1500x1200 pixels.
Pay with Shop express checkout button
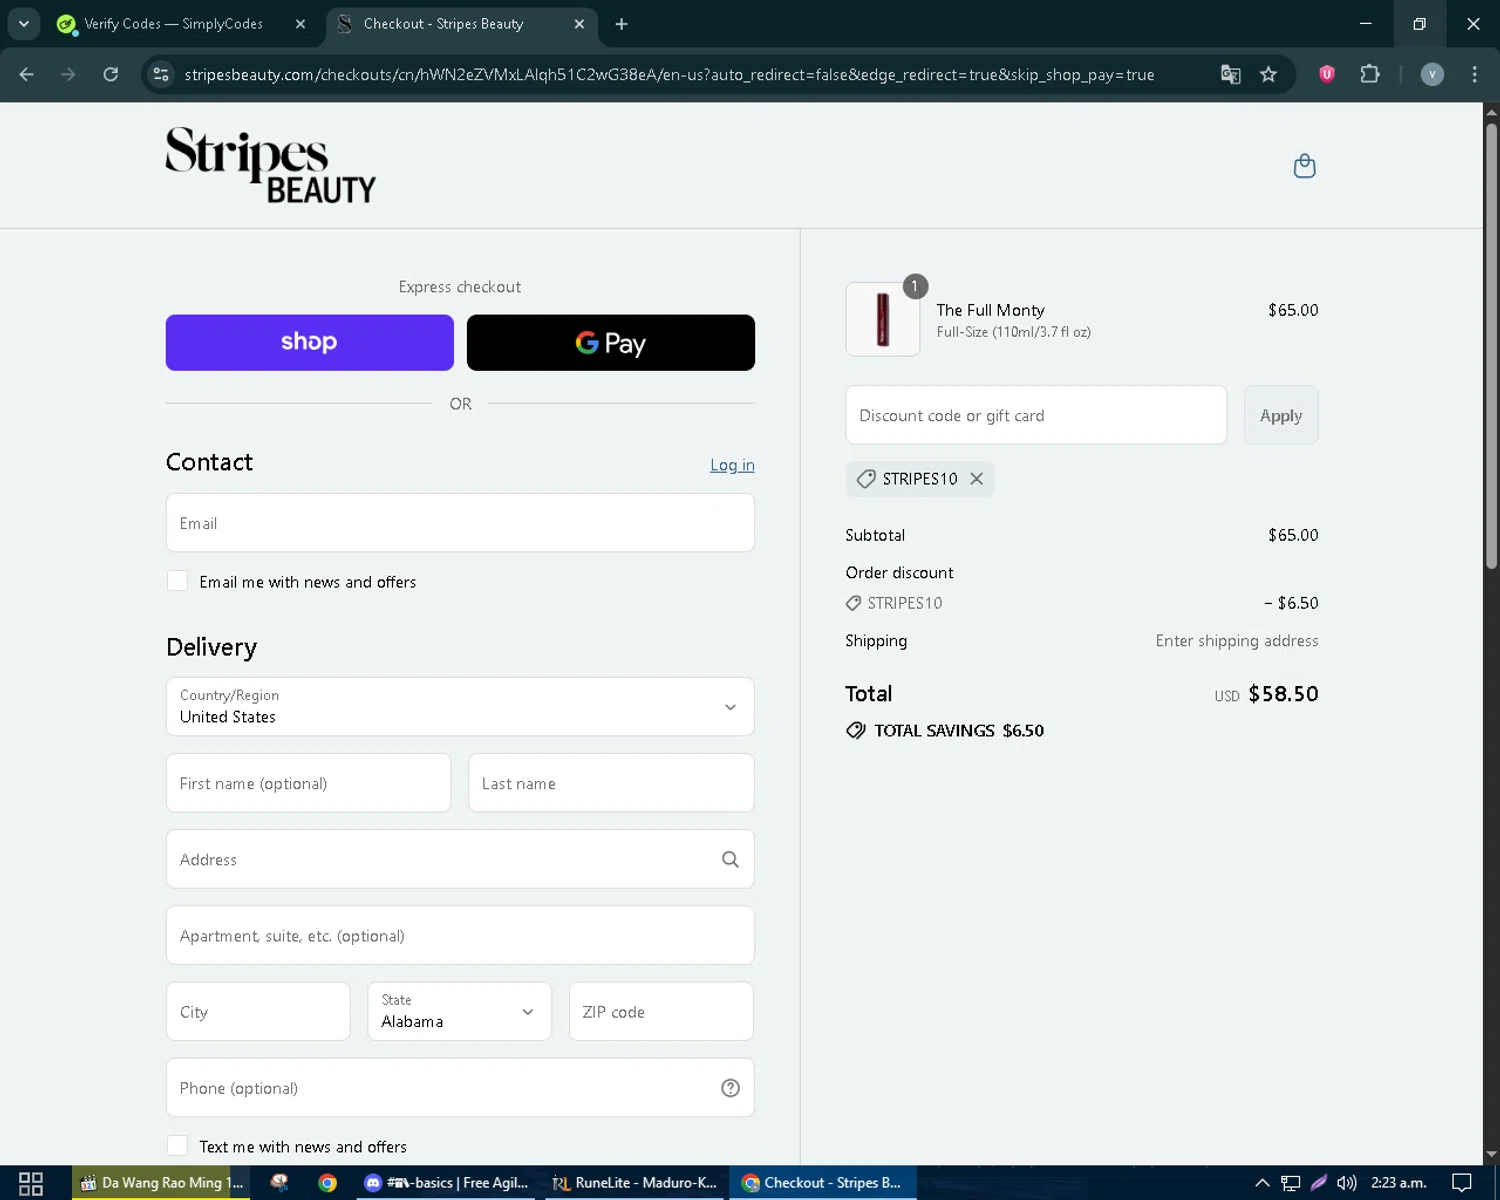coord(309,343)
